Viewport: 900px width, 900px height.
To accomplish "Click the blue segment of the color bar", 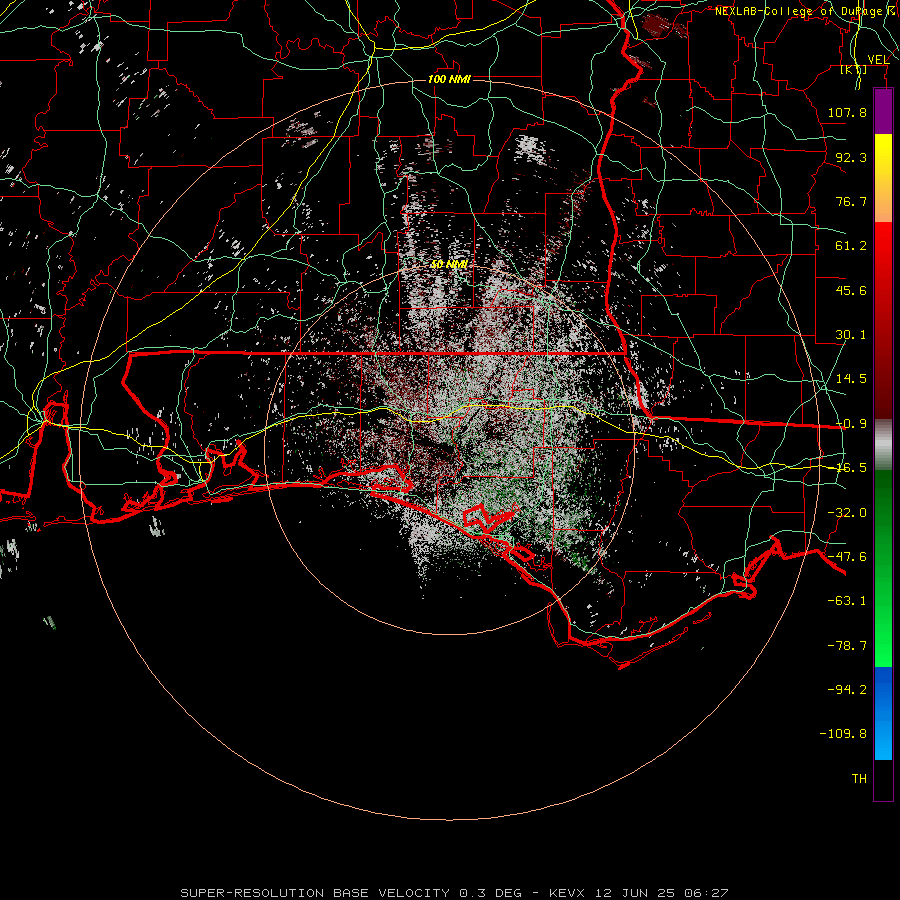I will click(883, 713).
